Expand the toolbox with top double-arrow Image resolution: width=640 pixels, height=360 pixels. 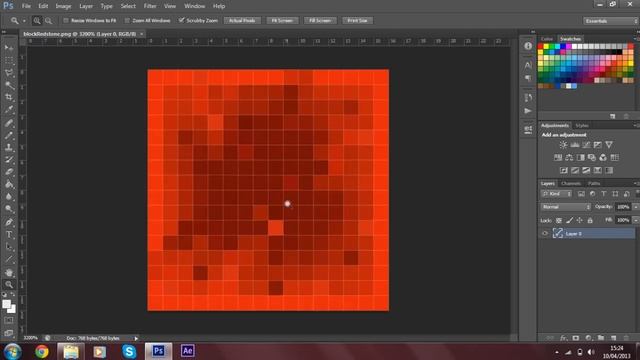point(4,32)
